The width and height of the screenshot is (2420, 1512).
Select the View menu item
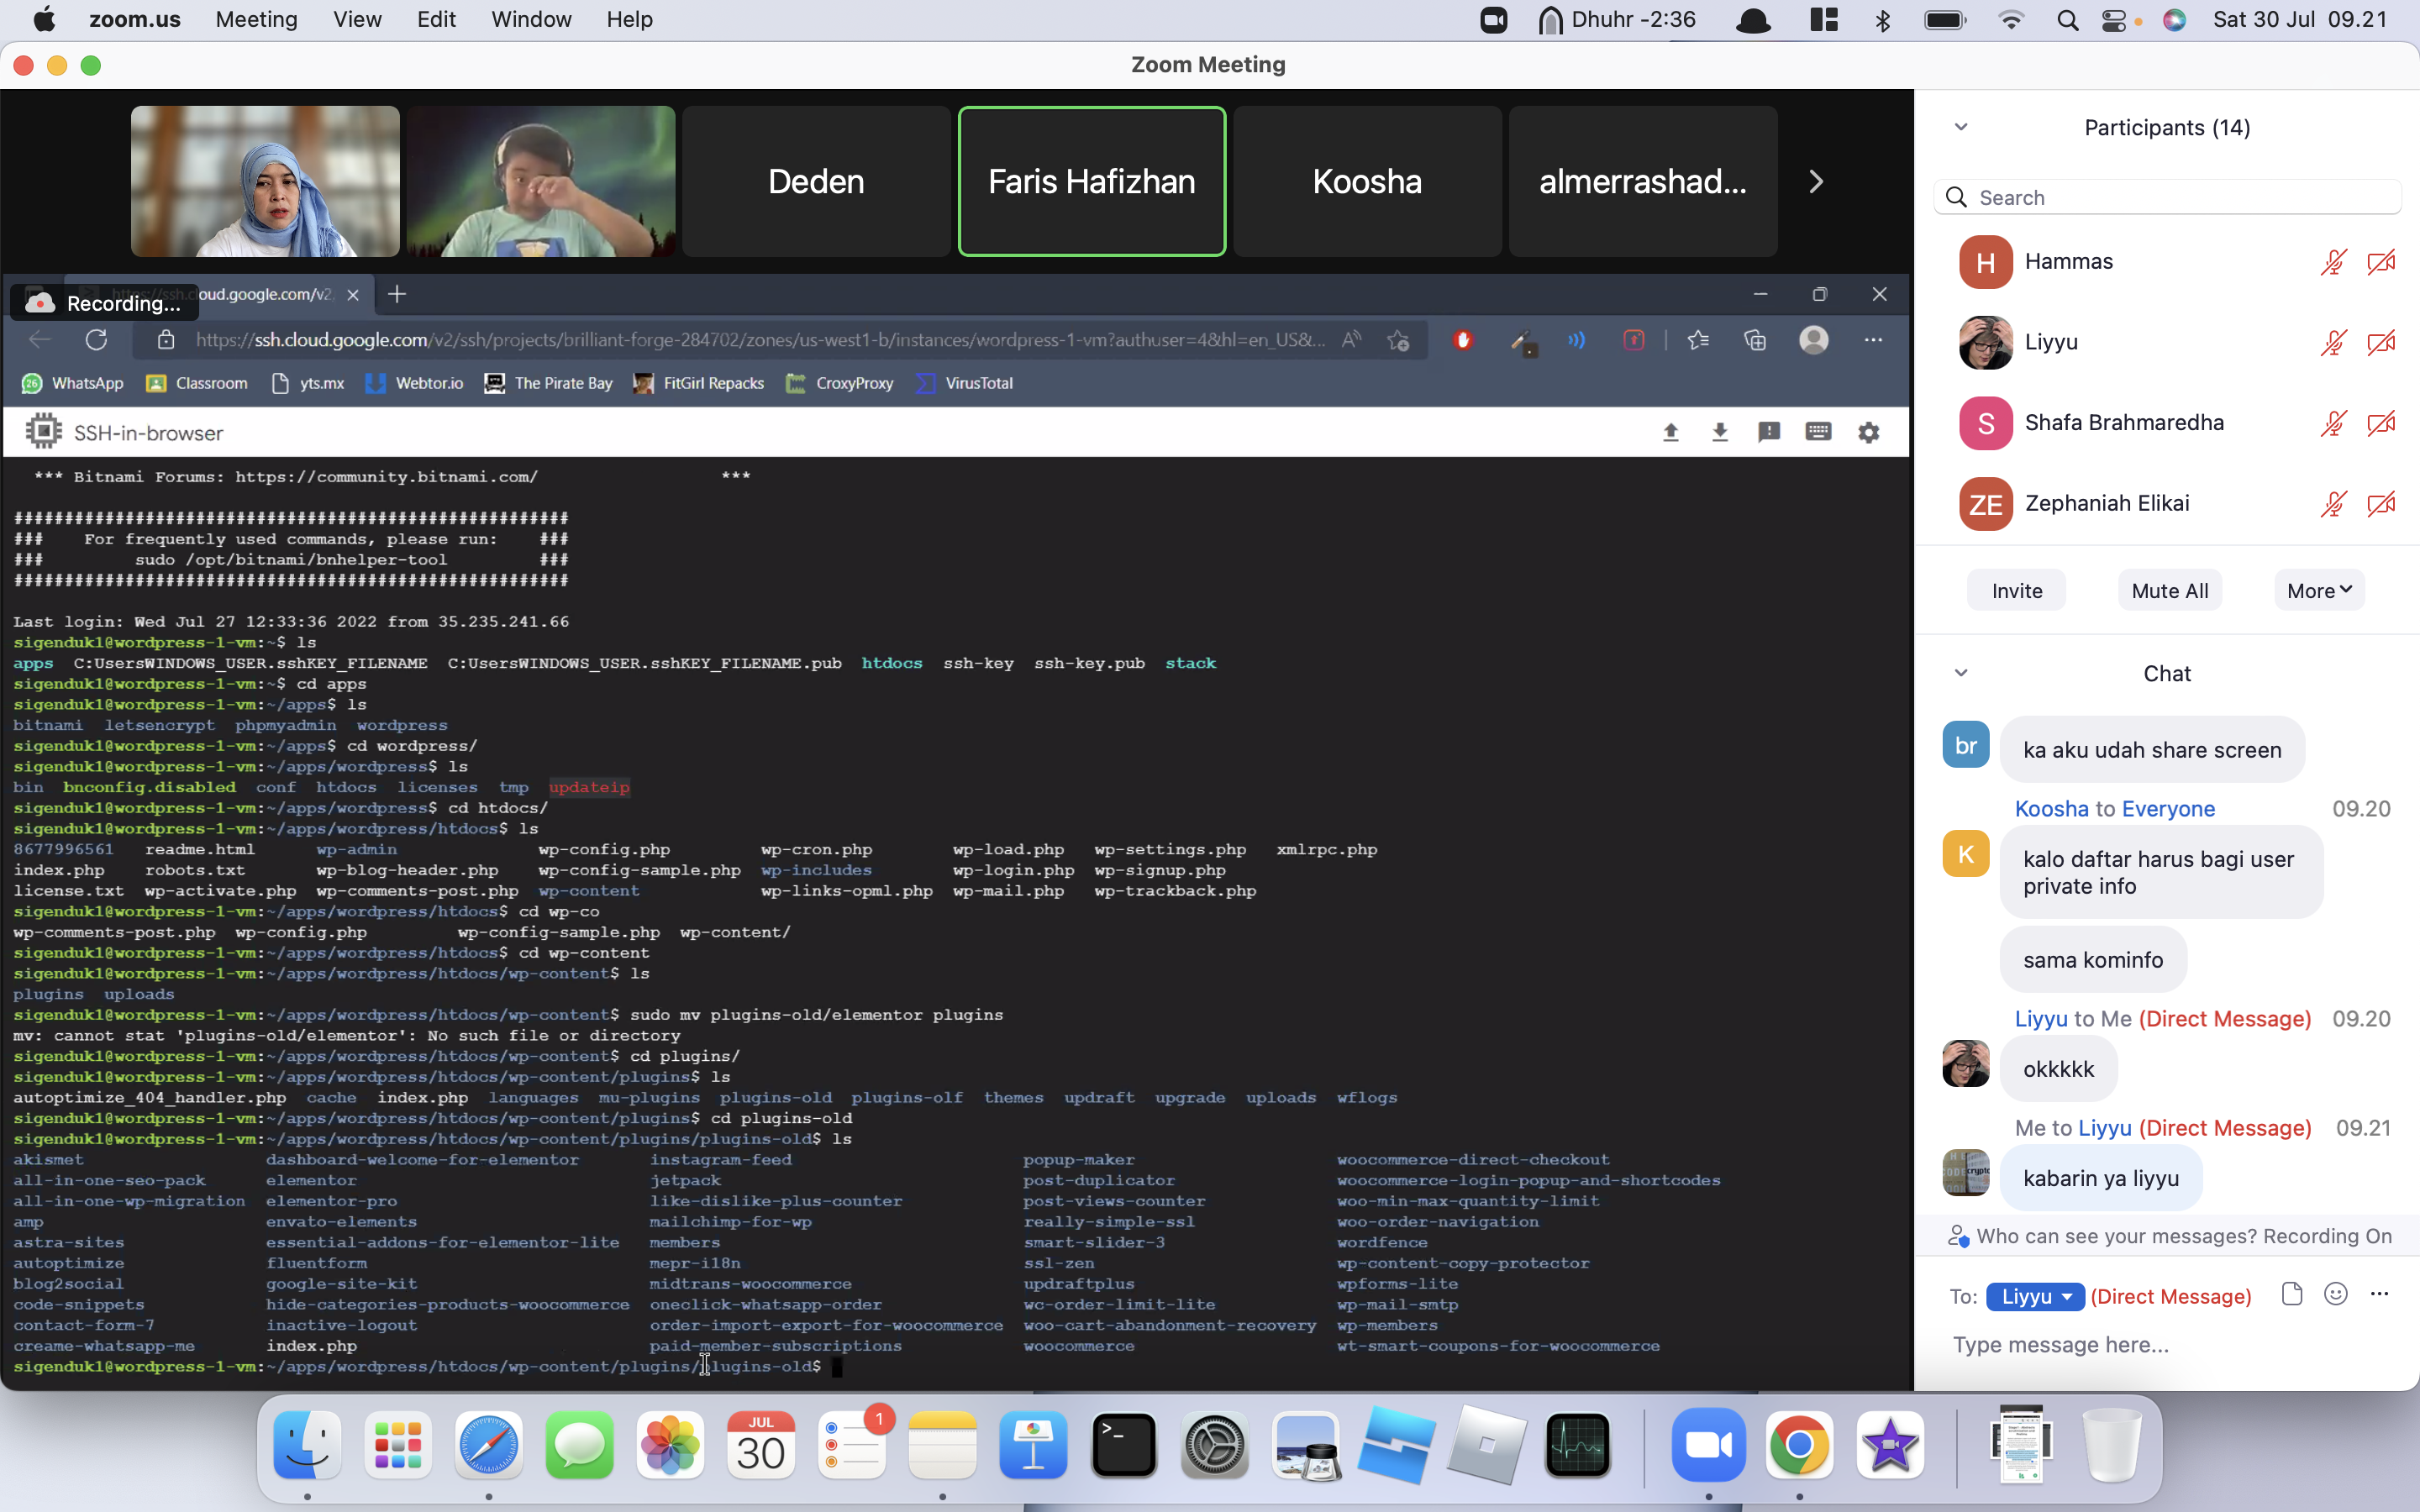(x=354, y=19)
